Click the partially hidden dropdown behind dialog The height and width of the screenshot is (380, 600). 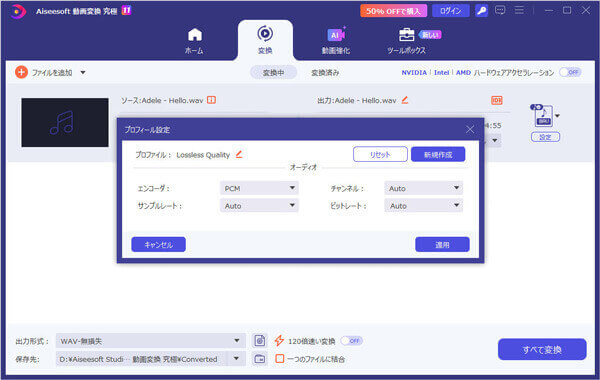click(x=494, y=140)
